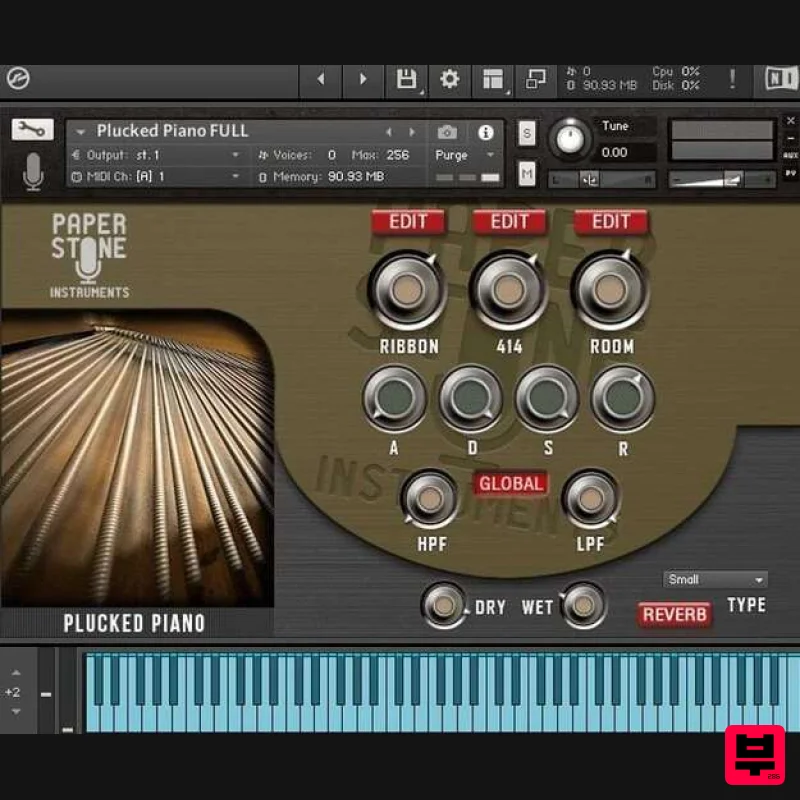Click the LPF filter knob

[x=590, y=499]
